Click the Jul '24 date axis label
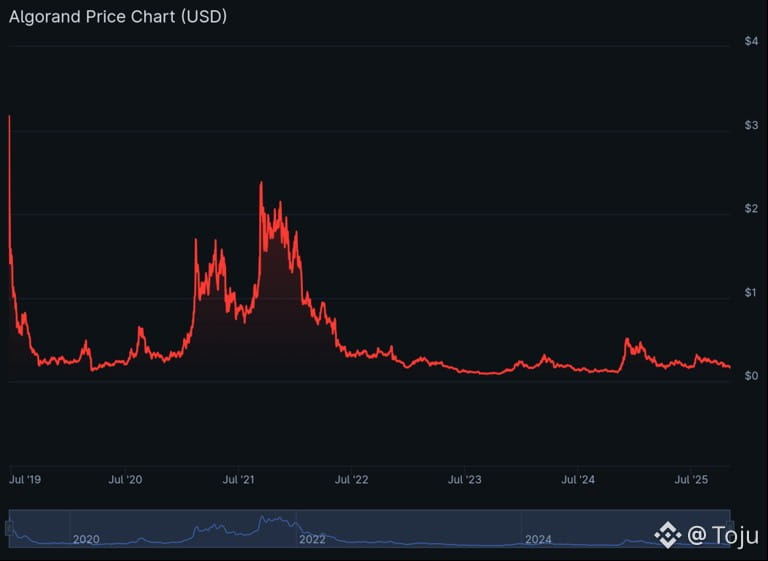This screenshot has height=561, width=768. point(577,479)
